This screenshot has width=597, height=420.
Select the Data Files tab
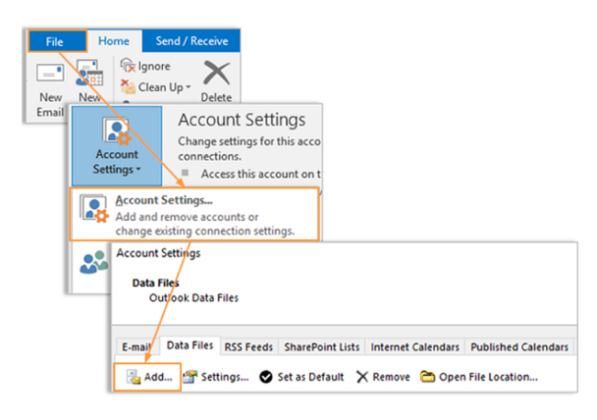click(190, 345)
